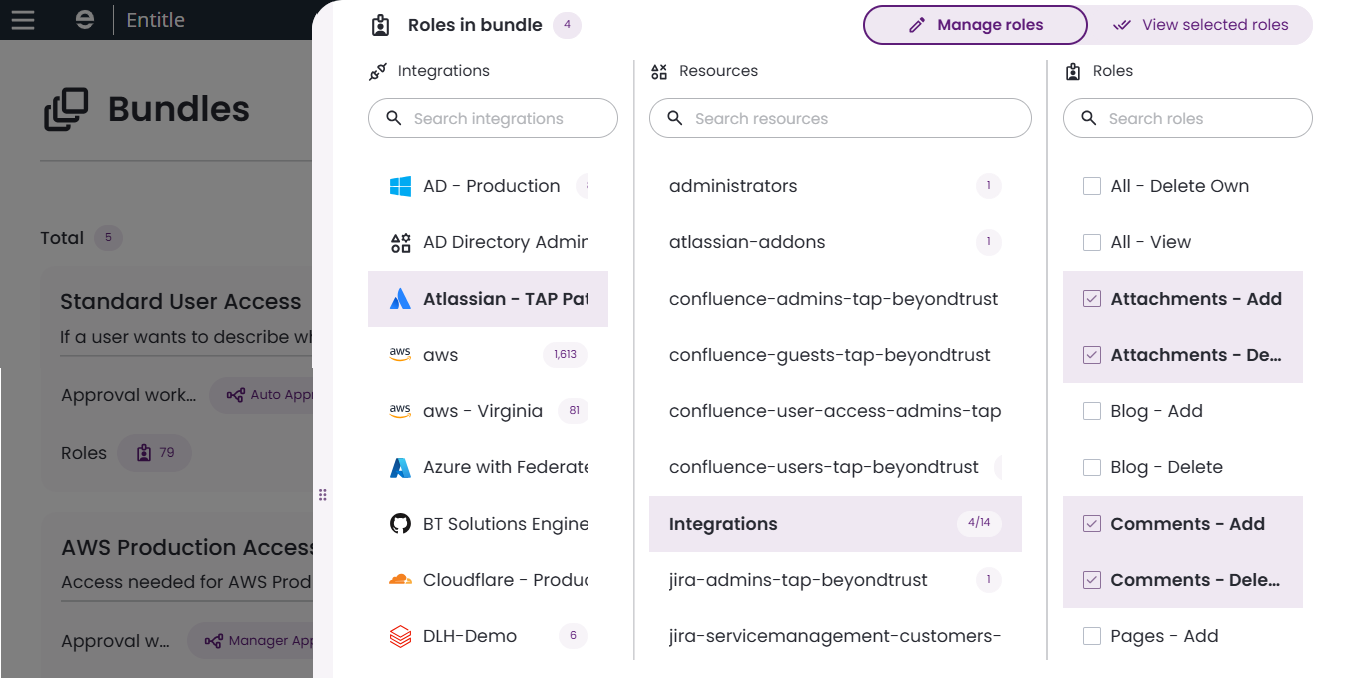Click the Auto Approval workflow pill
This screenshot has height=678, width=1358.
(270, 395)
